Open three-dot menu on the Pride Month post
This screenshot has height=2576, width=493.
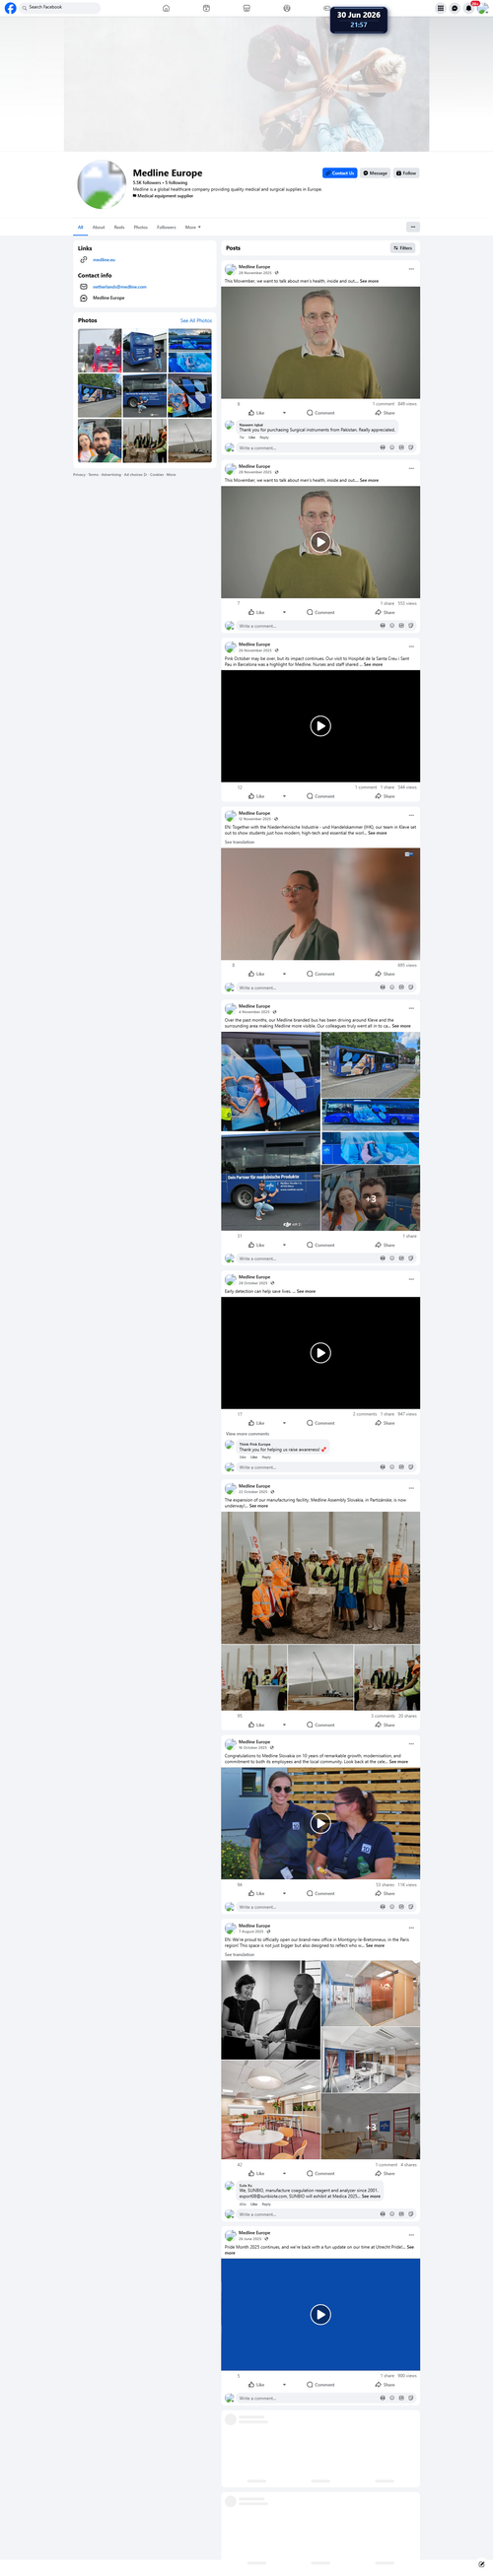click(411, 2235)
